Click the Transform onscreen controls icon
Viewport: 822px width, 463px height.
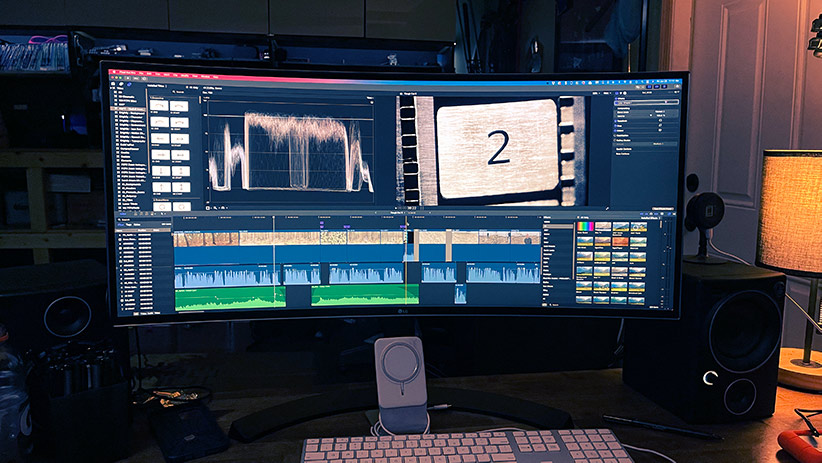(x=660, y=120)
